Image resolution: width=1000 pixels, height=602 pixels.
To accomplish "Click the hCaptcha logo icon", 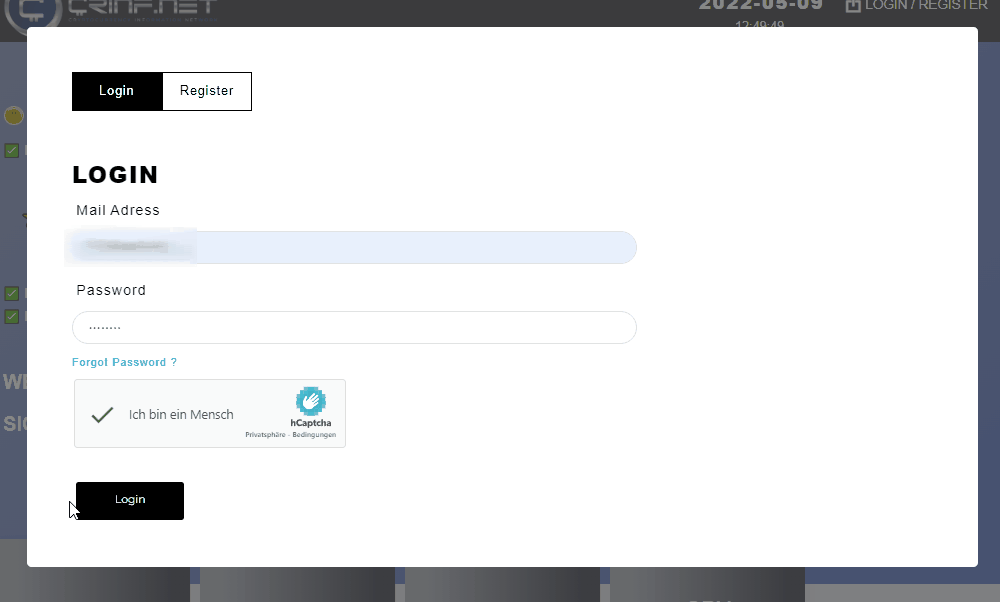I will click(311, 401).
